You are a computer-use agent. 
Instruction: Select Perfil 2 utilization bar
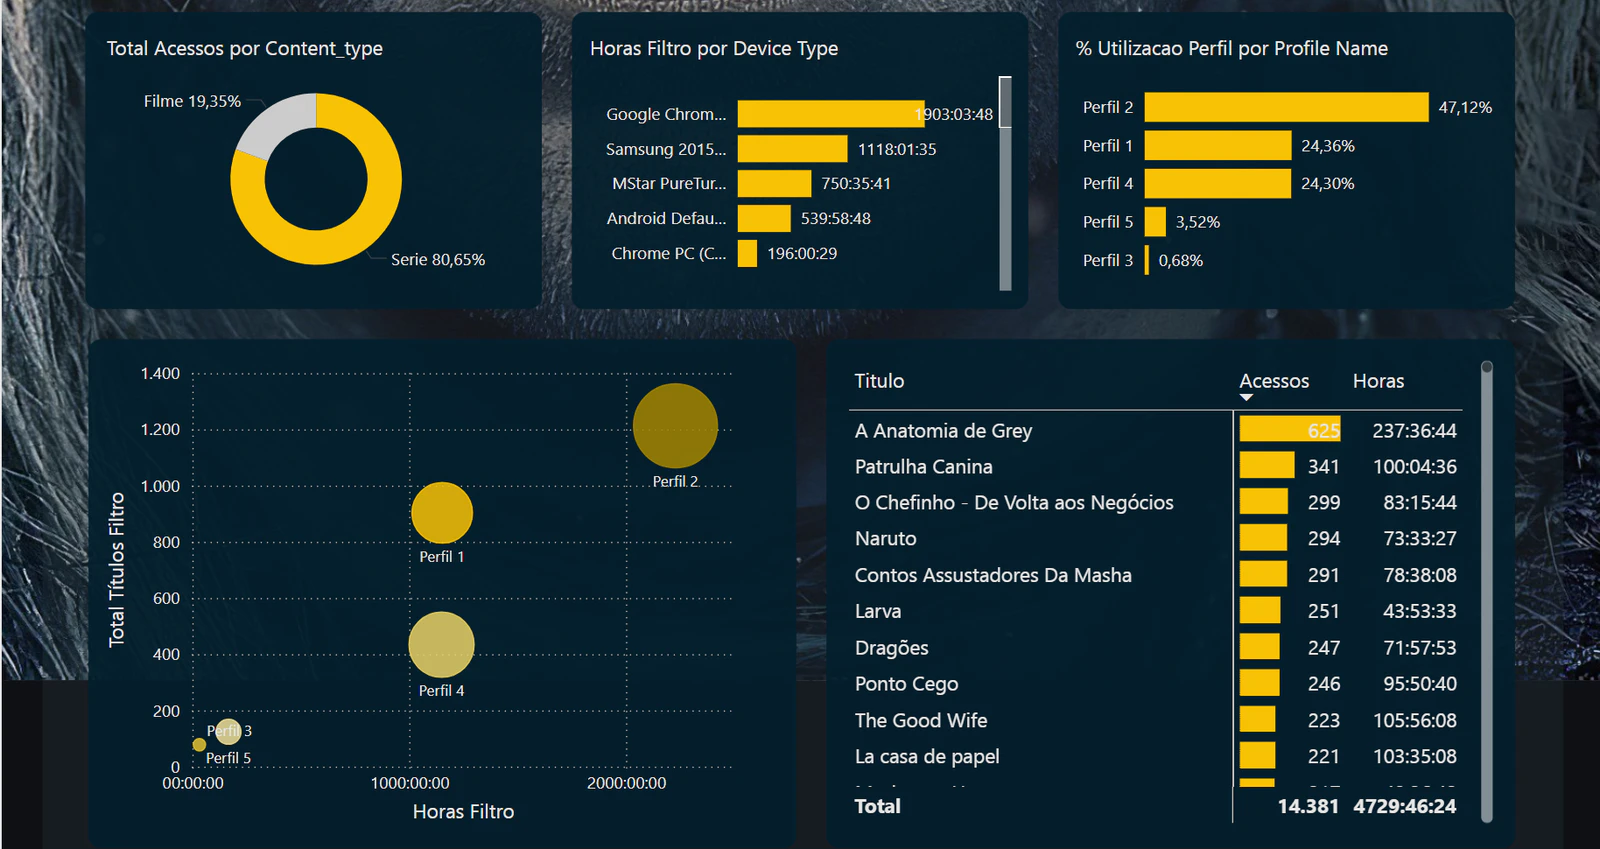[1286, 107]
